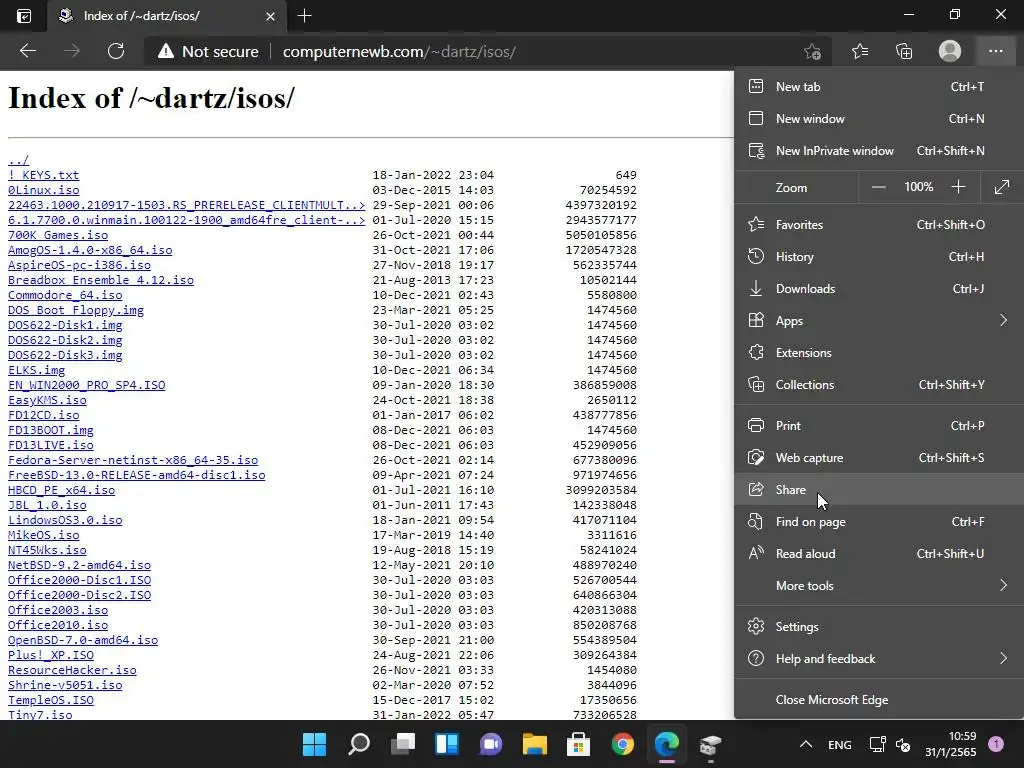Open the !_KEYS.txt file link

pyautogui.click(x=43, y=175)
